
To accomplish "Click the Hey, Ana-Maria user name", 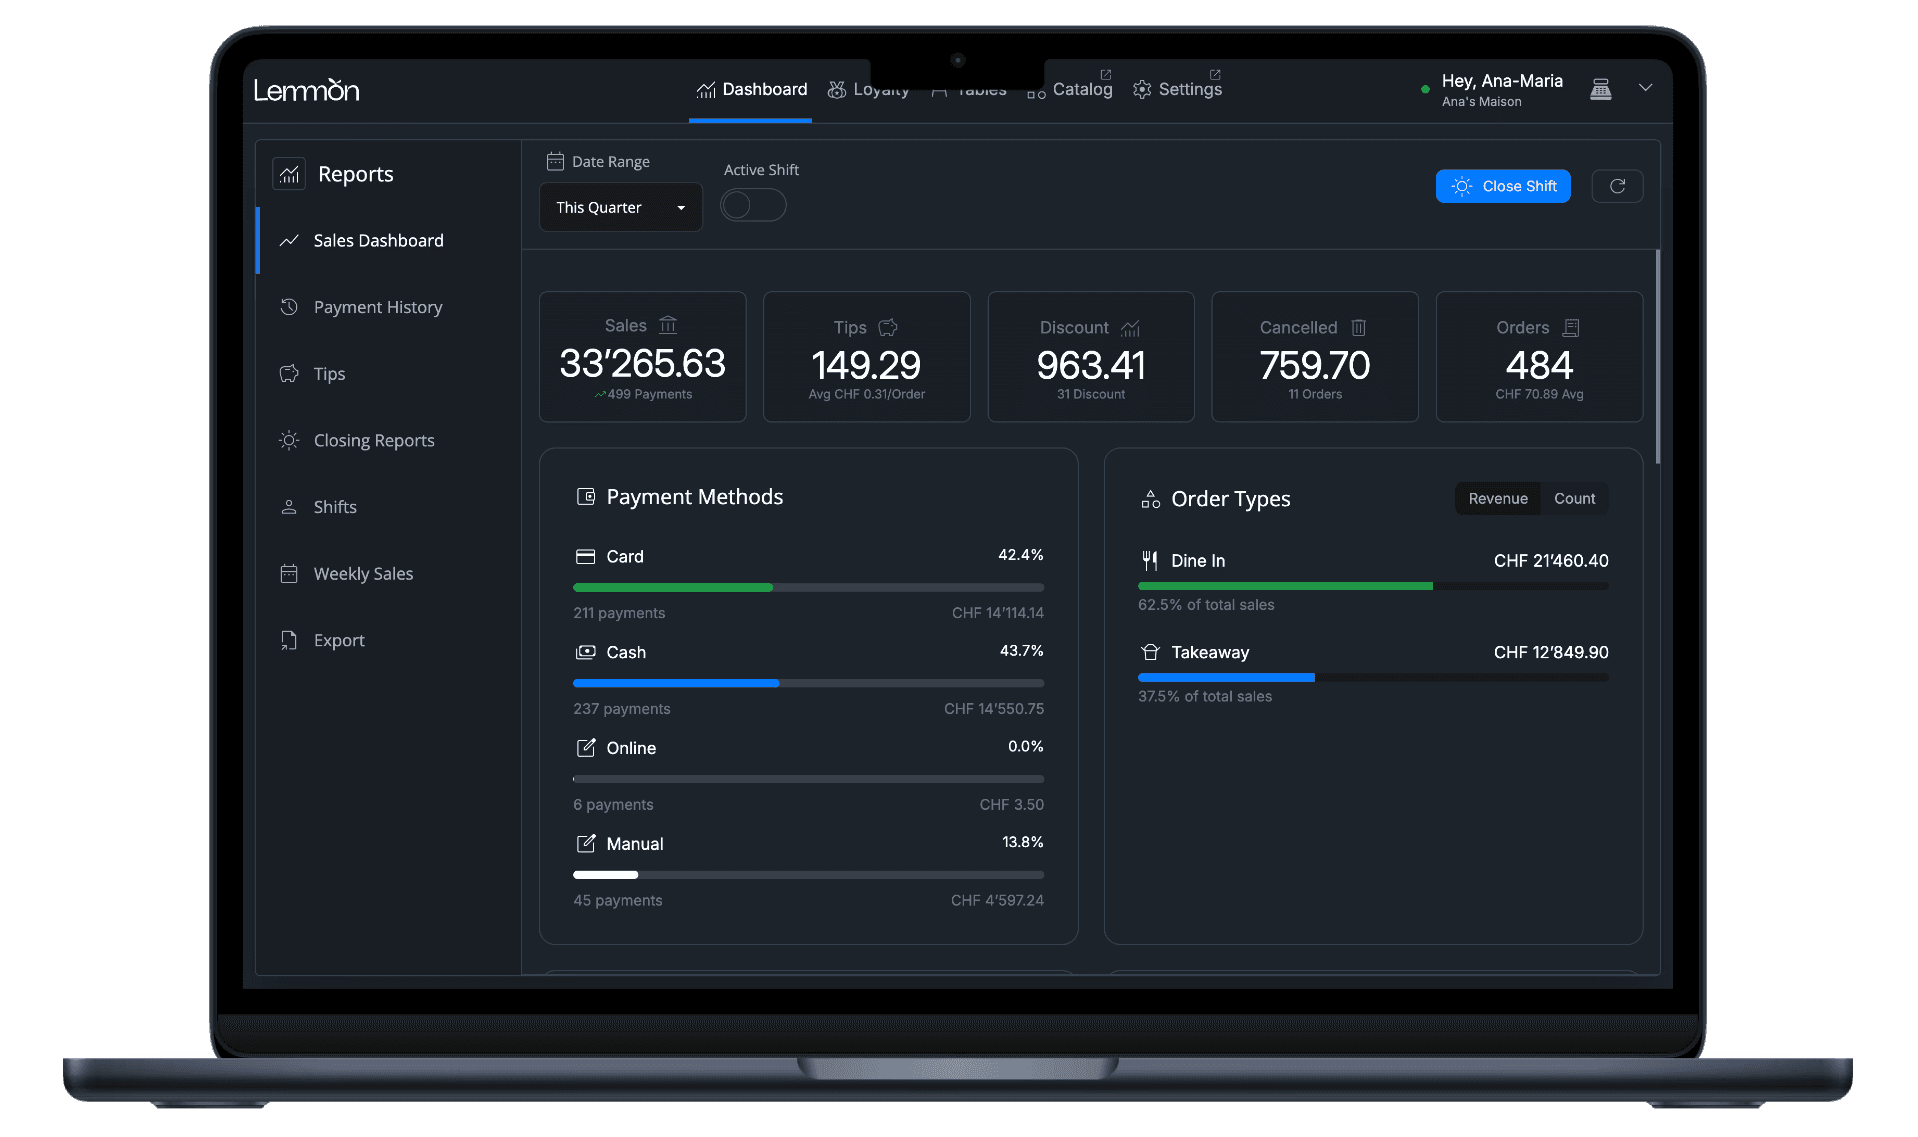I will pos(1502,81).
